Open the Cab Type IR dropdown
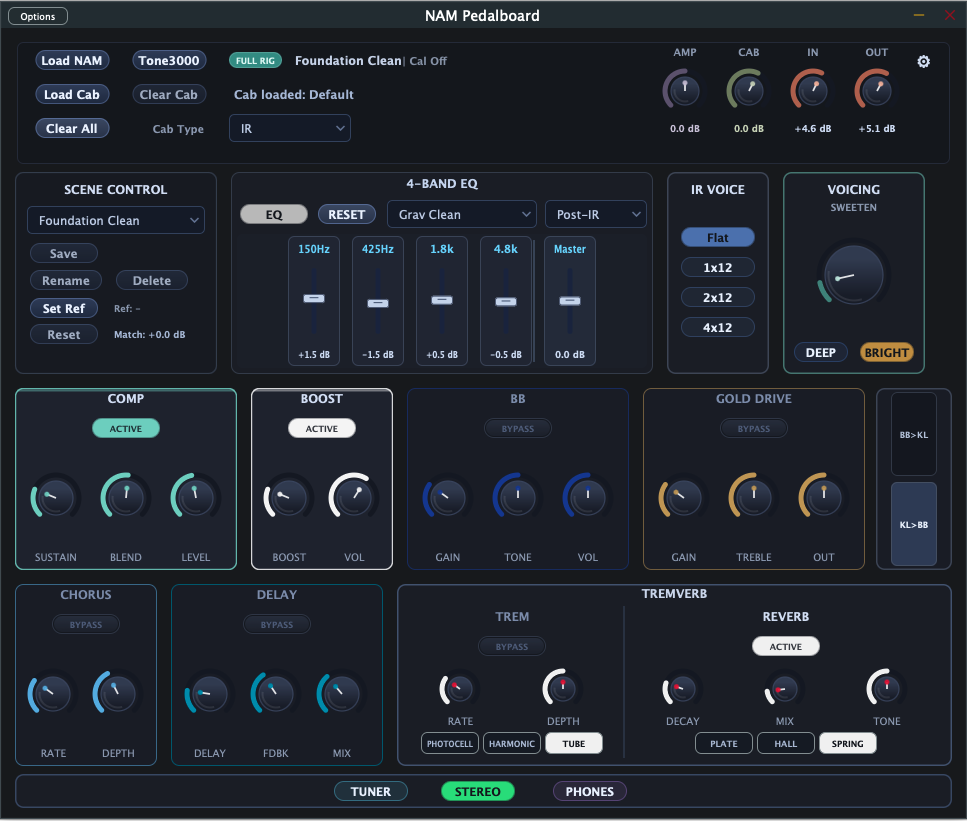967x821 pixels. 290,128
